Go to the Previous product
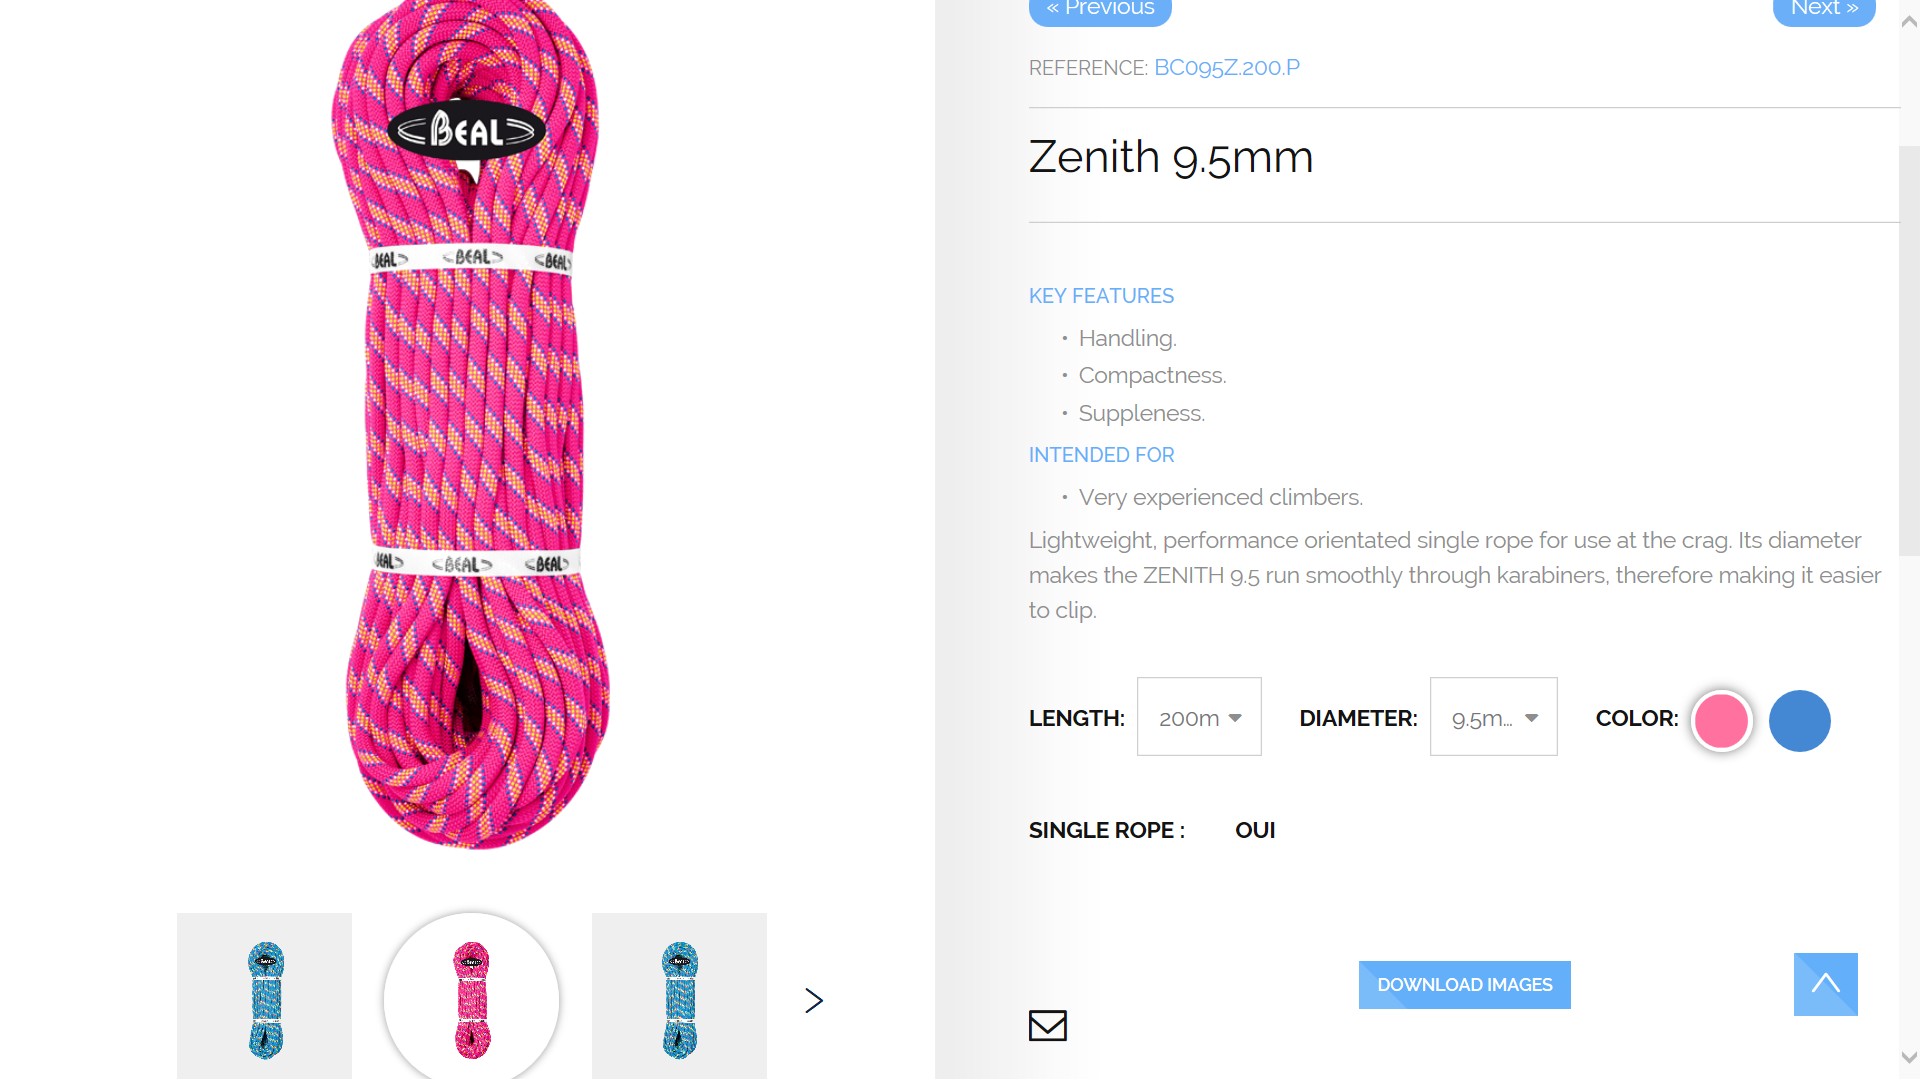Screen dimensions: 1920x1080 (x=1100, y=10)
